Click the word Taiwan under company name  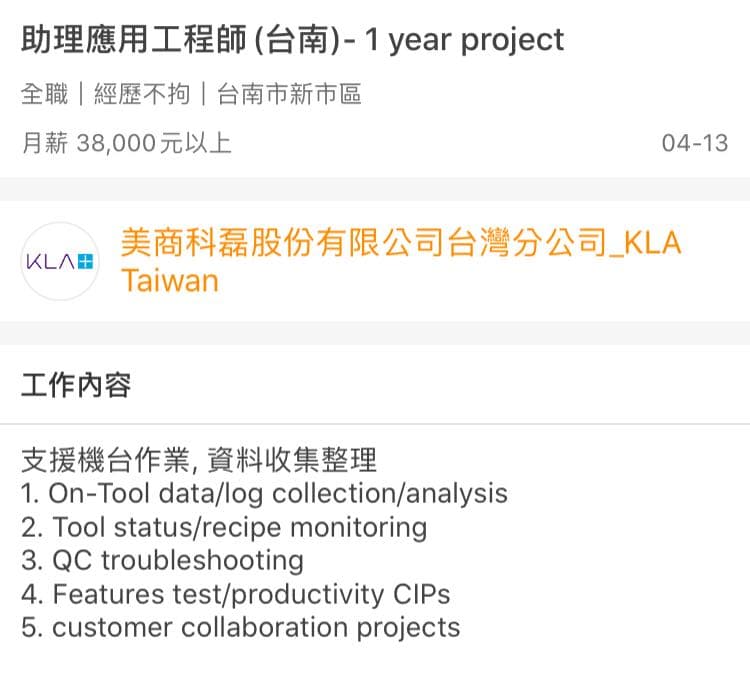click(169, 280)
